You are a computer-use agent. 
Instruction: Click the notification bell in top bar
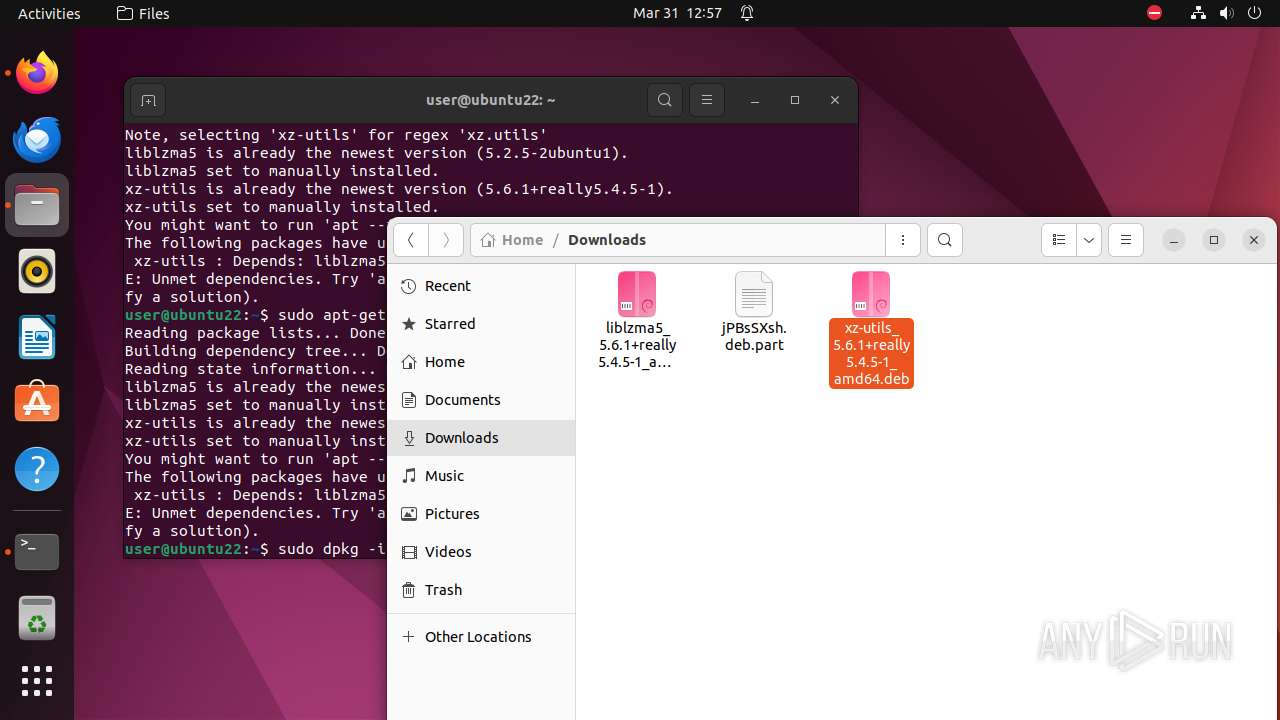click(747, 13)
